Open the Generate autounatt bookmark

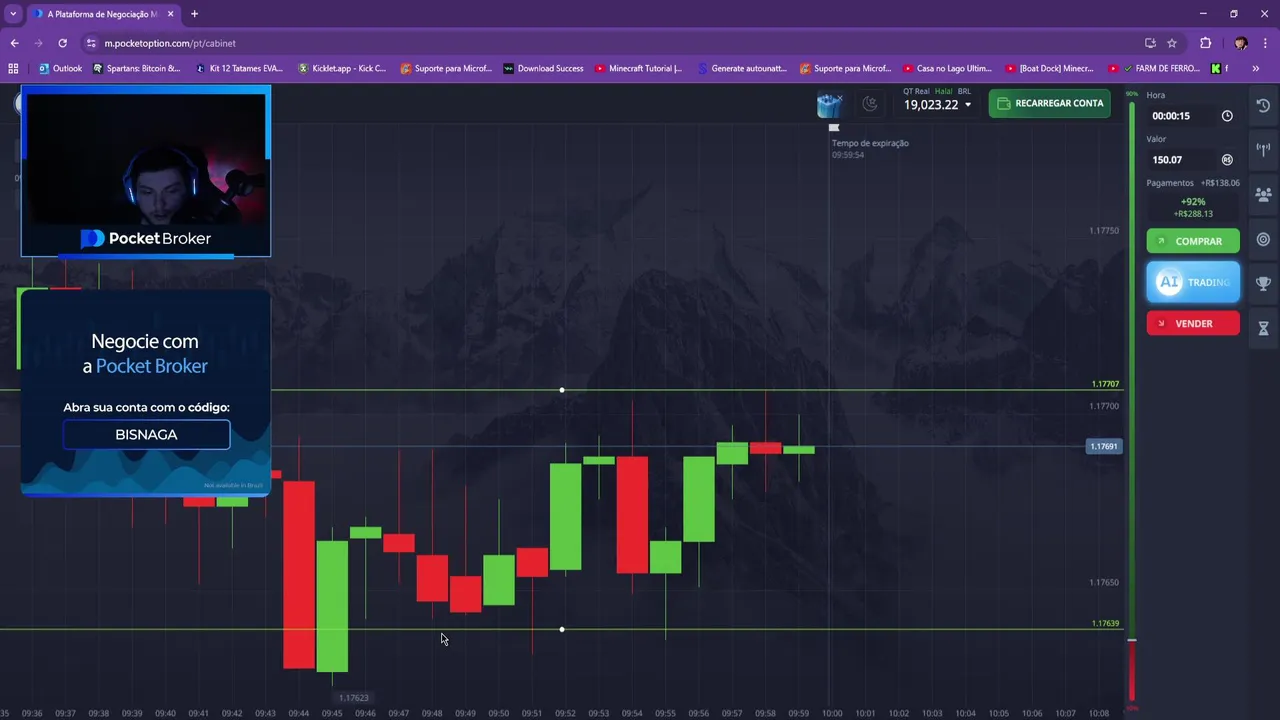pos(742,68)
